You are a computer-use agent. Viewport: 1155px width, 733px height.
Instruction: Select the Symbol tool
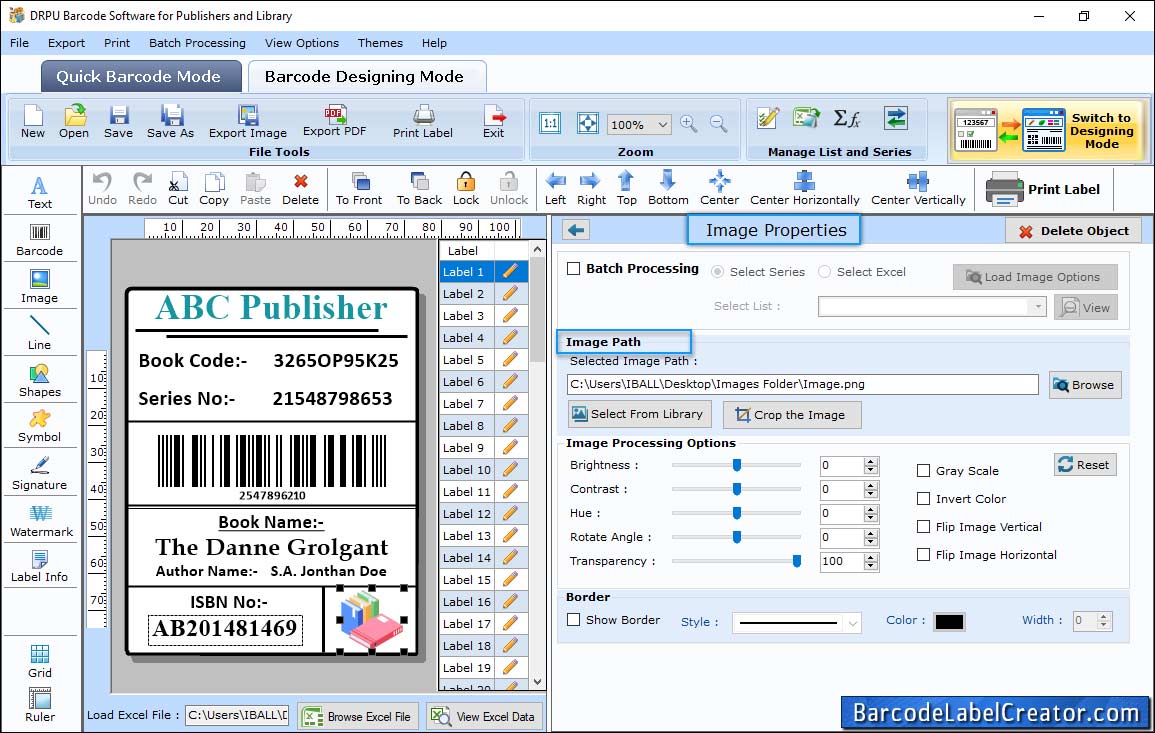[x=40, y=426]
